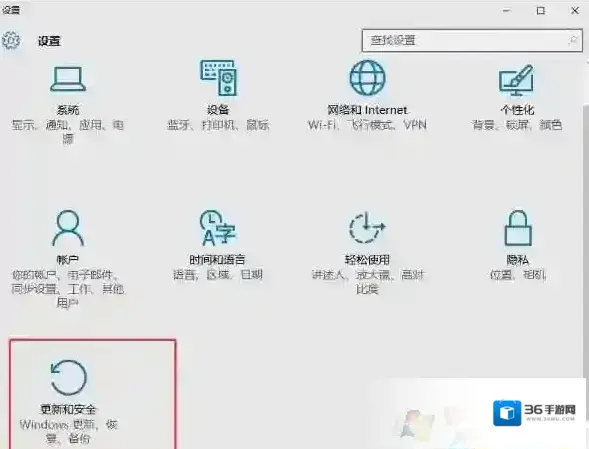The width and height of the screenshot is (589, 449).
Task: Click the 轻松使用 label text
Action: (367, 260)
